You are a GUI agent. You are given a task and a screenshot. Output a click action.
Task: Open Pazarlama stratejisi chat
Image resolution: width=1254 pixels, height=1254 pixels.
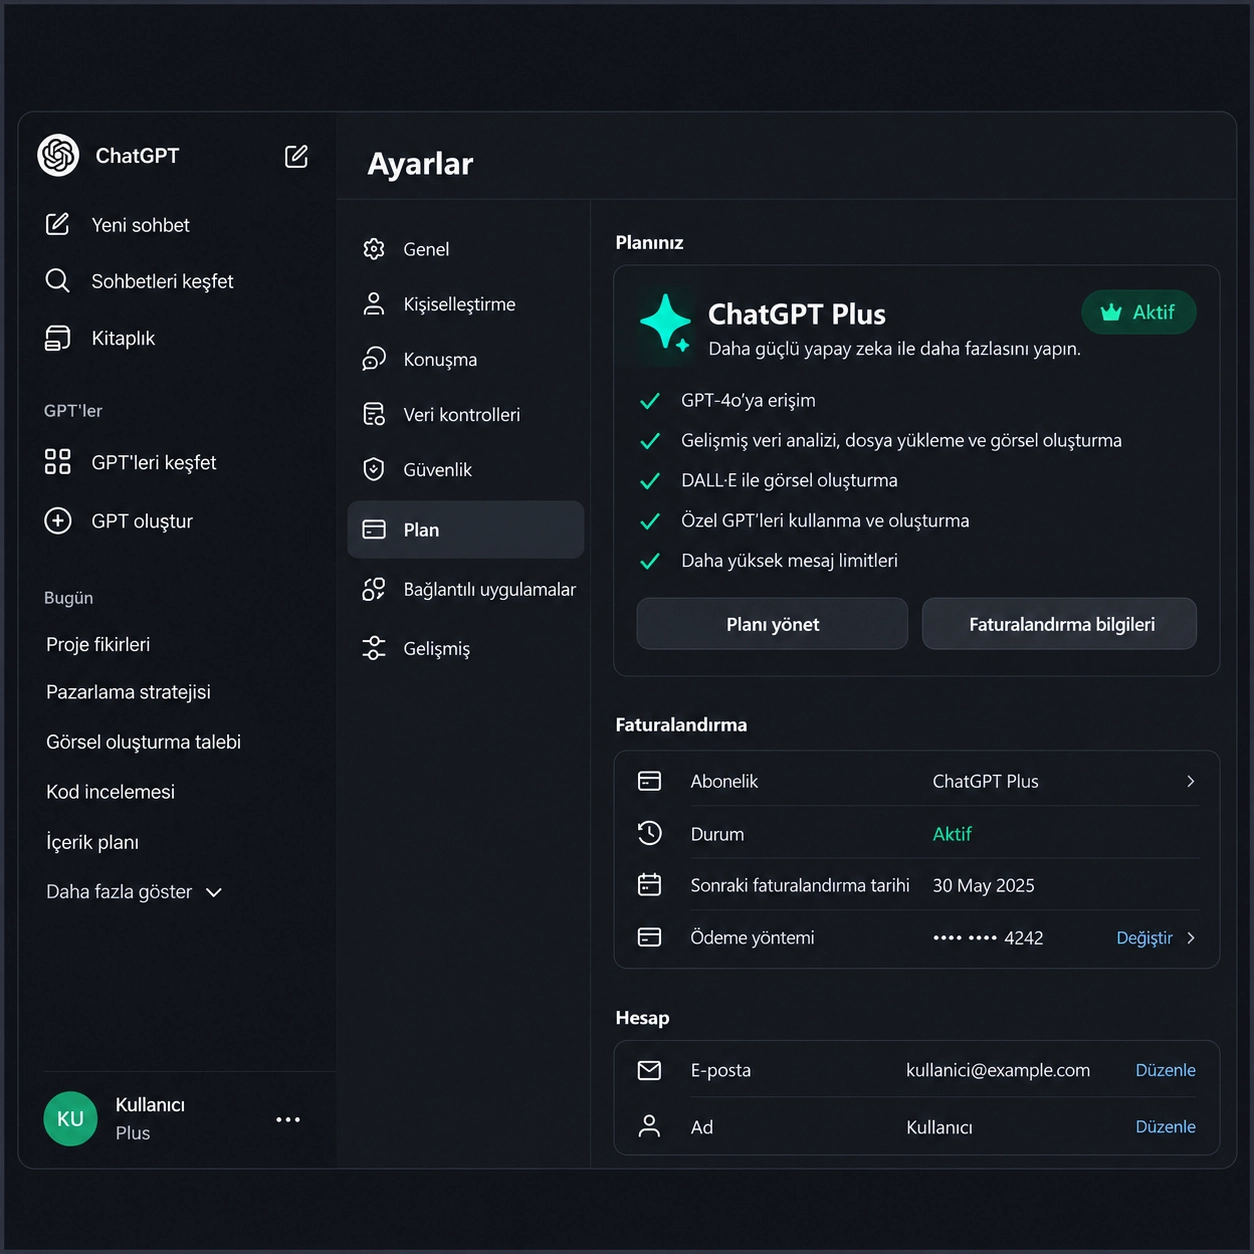pos(128,692)
